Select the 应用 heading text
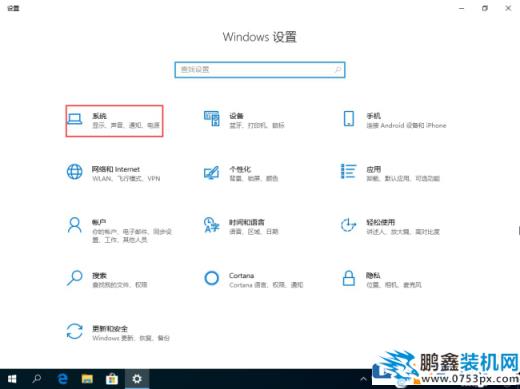 [373, 169]
